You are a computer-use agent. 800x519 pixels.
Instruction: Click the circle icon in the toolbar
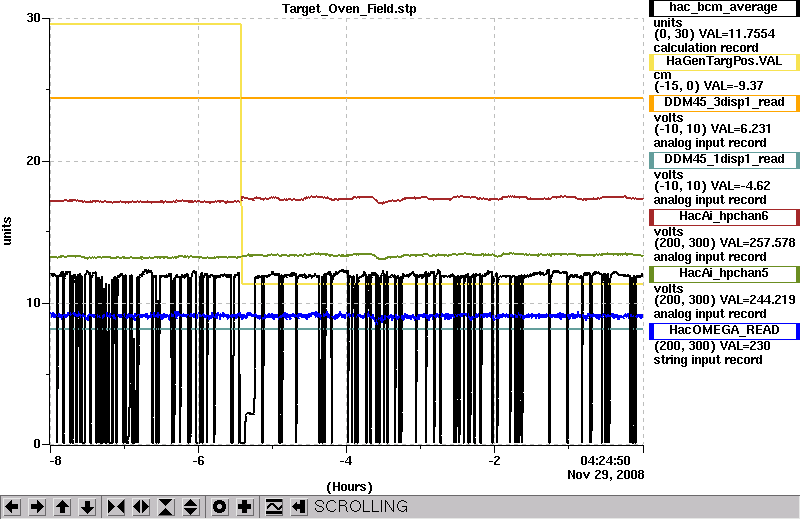(219, 507)
